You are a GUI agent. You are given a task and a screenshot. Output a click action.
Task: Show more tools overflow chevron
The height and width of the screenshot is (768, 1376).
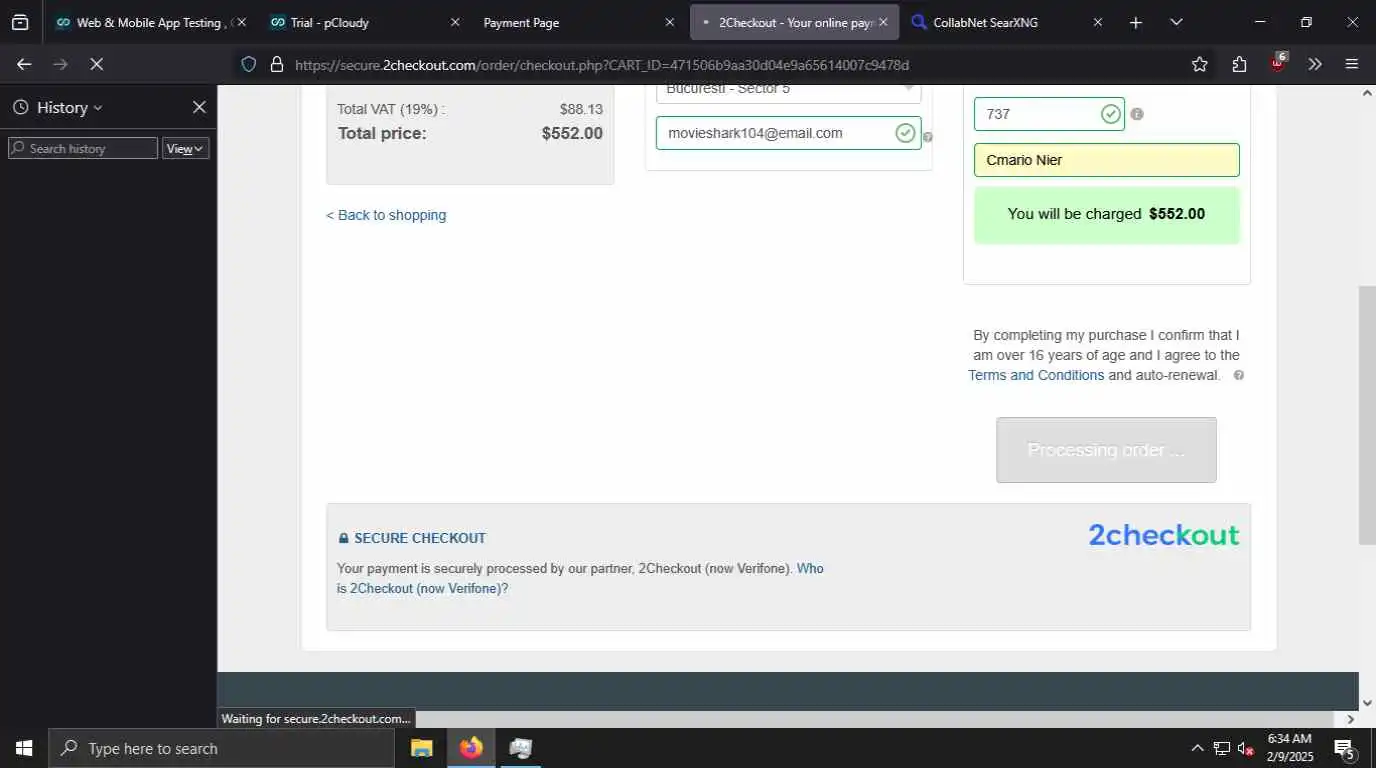coord(1315,64)
